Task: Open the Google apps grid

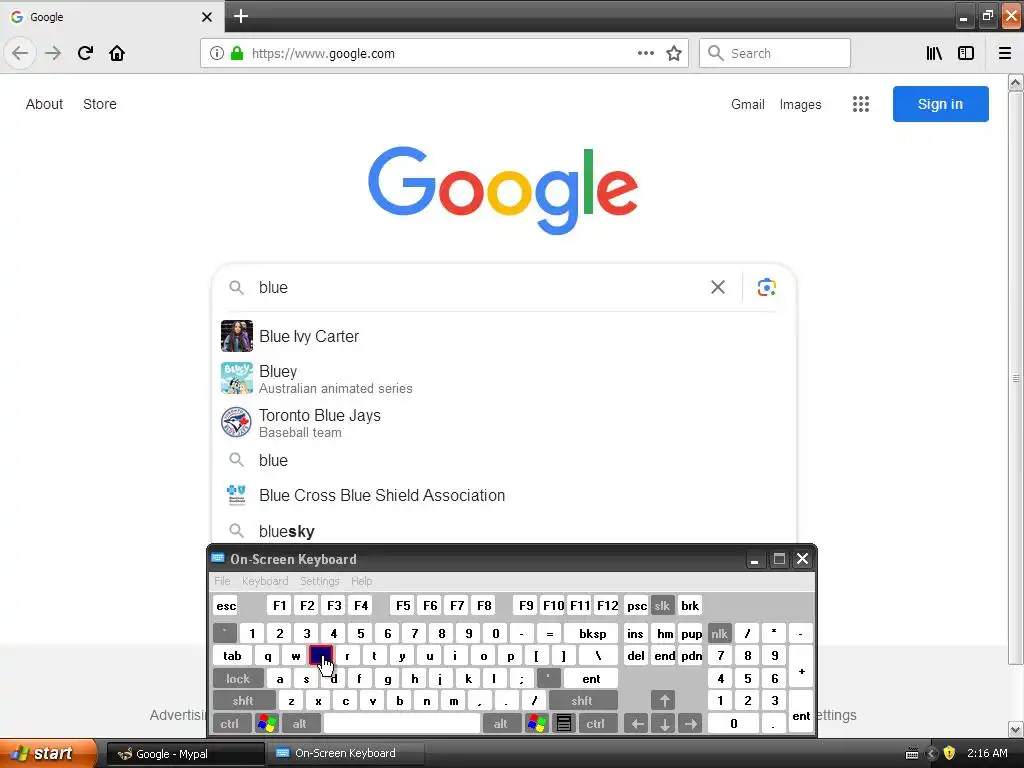Action: [861, 104]
